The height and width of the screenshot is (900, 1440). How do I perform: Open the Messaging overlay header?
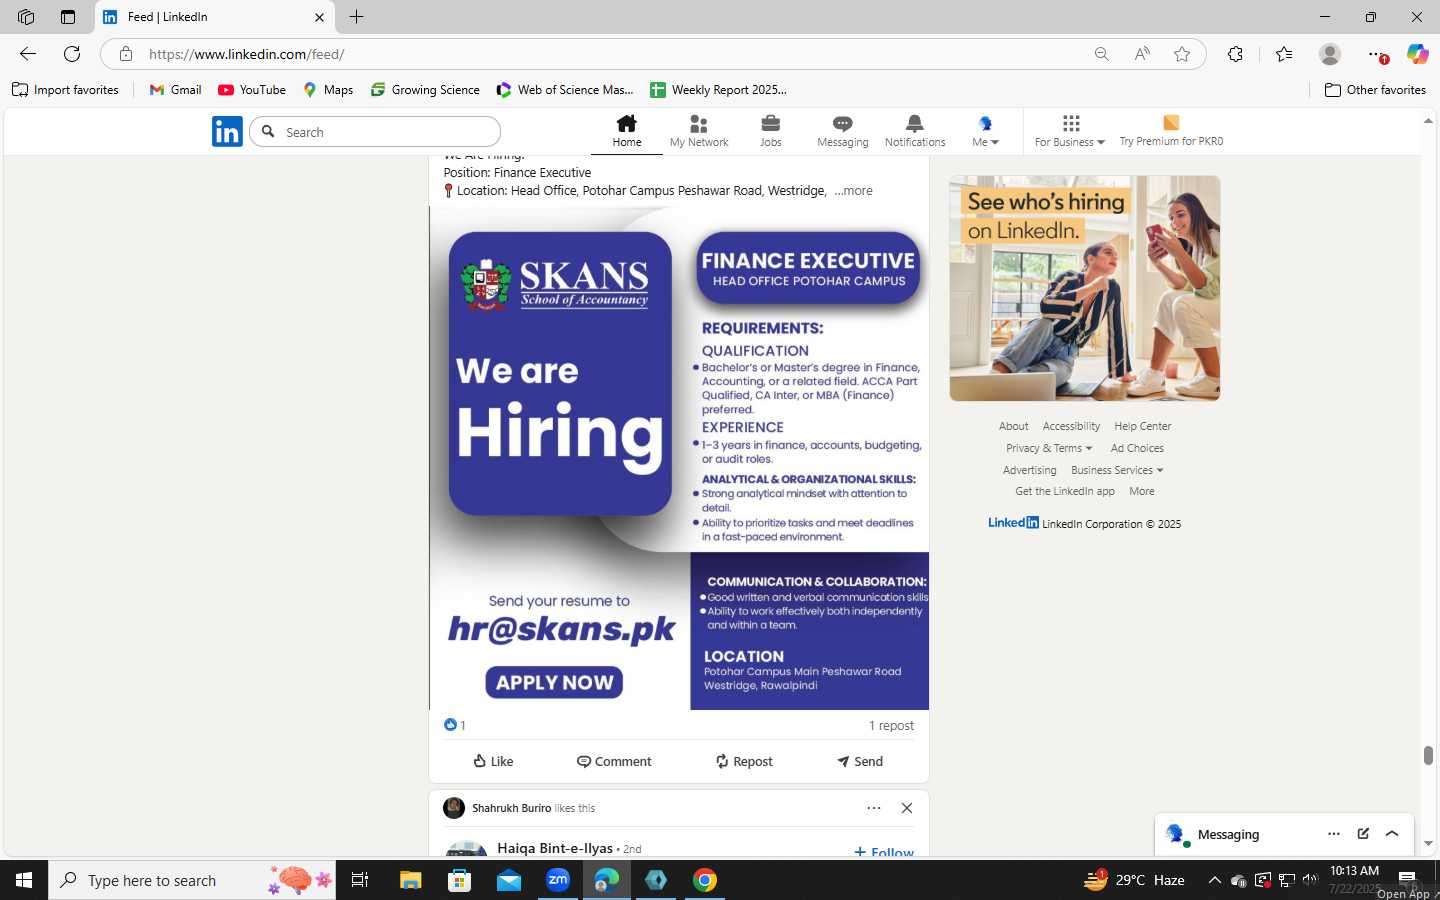[x=1284, y=834]
